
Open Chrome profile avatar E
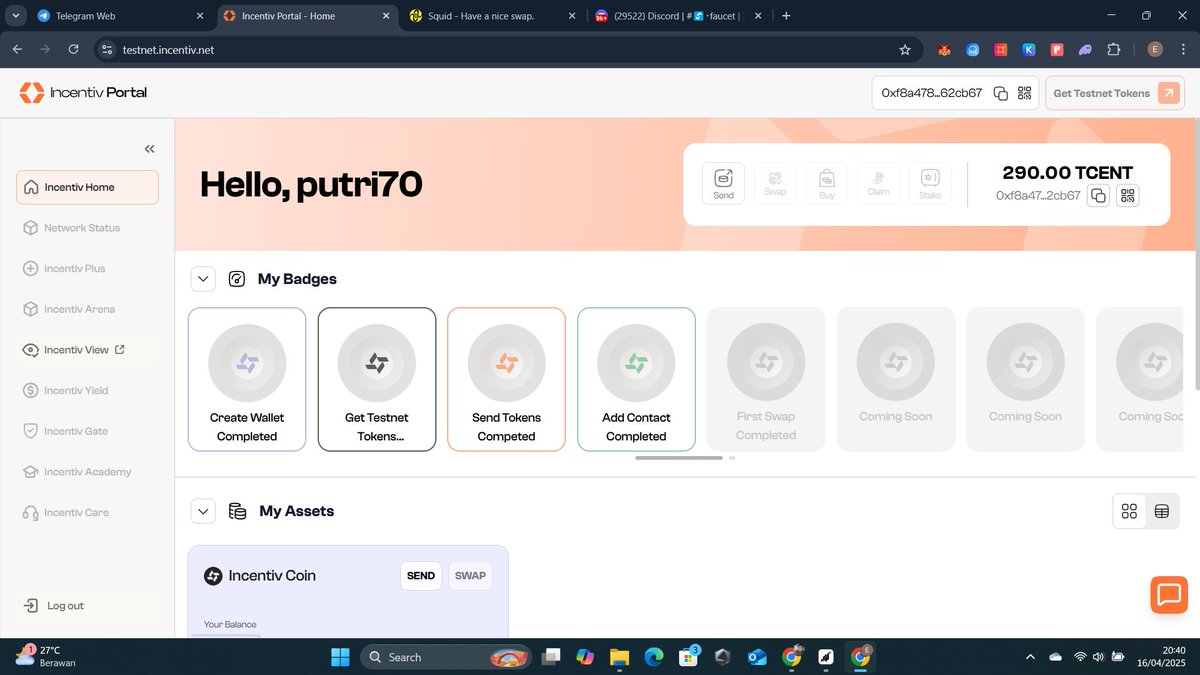pos(1155,49)
